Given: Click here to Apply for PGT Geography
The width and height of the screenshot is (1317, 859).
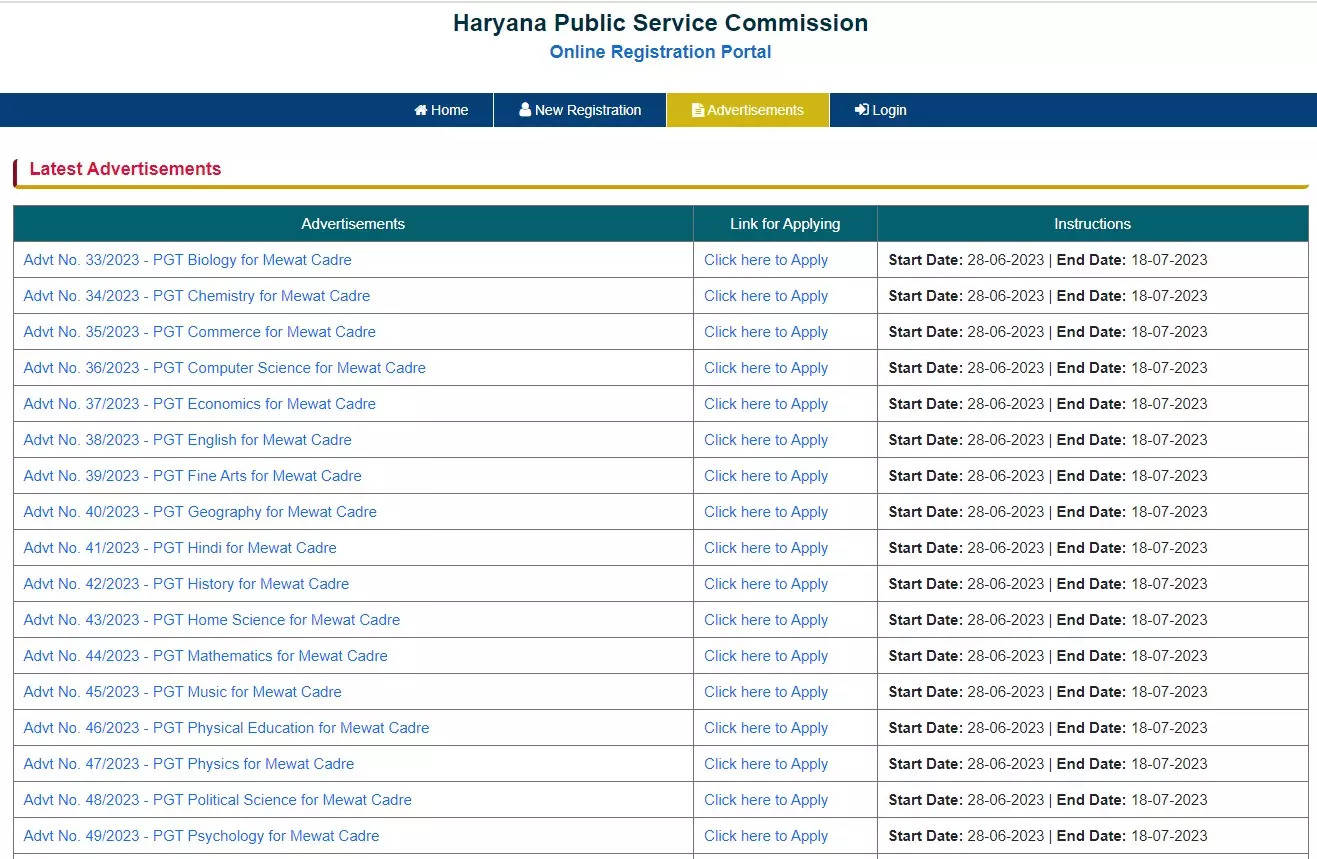Looking at the screenshot, I should 766,512.
